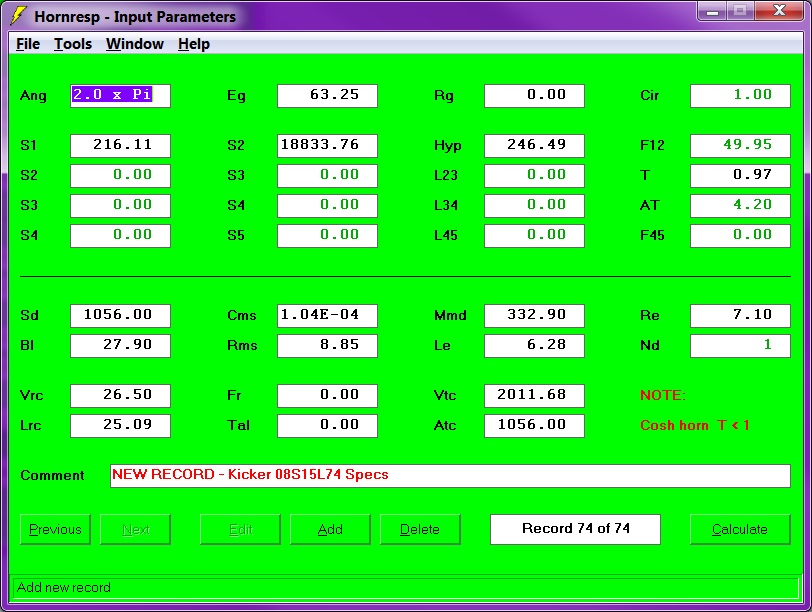Click the Atc field showing 1056.00
Image resolution: width=812 pixels, height=612 pixels.
(x=534, y=426)
